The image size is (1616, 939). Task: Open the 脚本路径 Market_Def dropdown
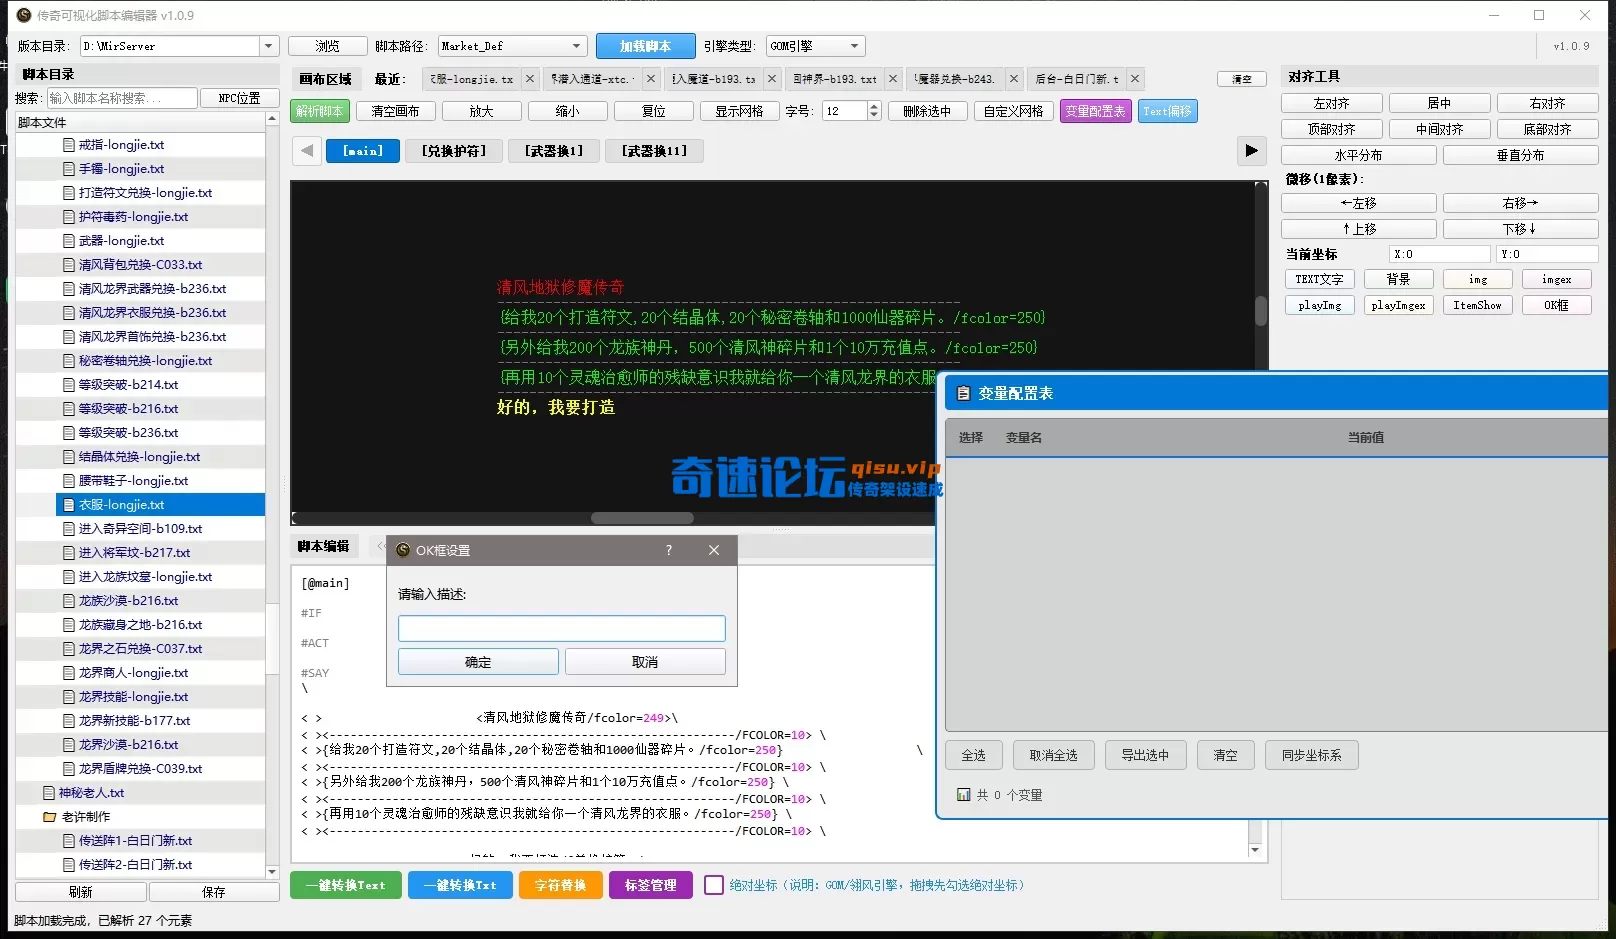pyautogui.click(x=577, y=46)
